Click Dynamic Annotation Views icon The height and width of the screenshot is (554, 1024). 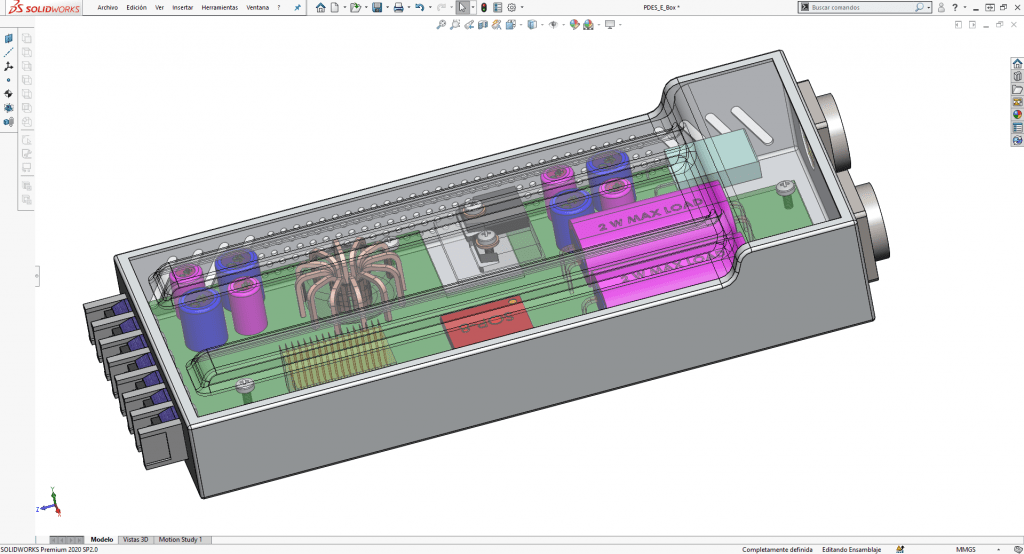(x=496, y=25)
